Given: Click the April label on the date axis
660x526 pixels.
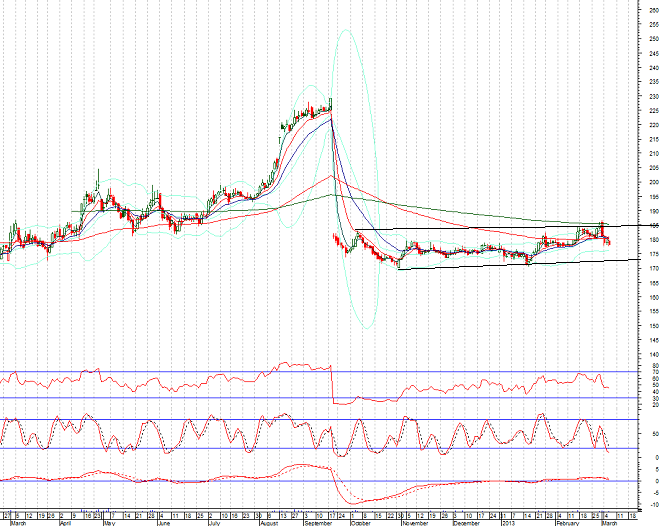Looking at the screenshot, I should click(66, 522).
